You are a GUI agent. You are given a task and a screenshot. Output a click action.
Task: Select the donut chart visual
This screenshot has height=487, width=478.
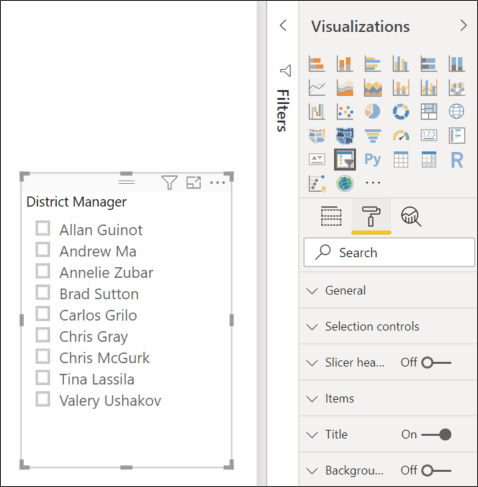pos(401,111)
